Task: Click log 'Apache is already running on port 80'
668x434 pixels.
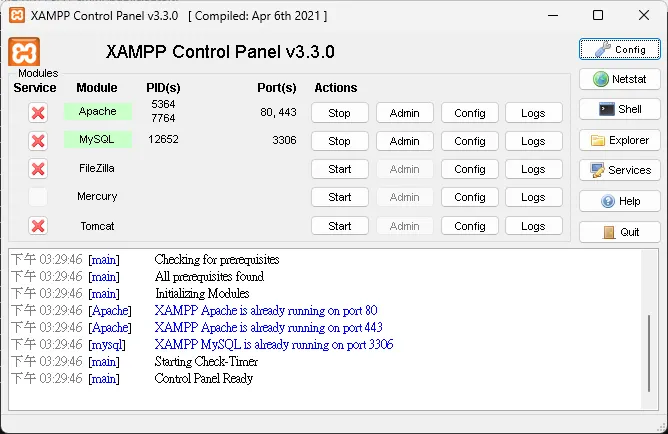Action: coord(266,310)
